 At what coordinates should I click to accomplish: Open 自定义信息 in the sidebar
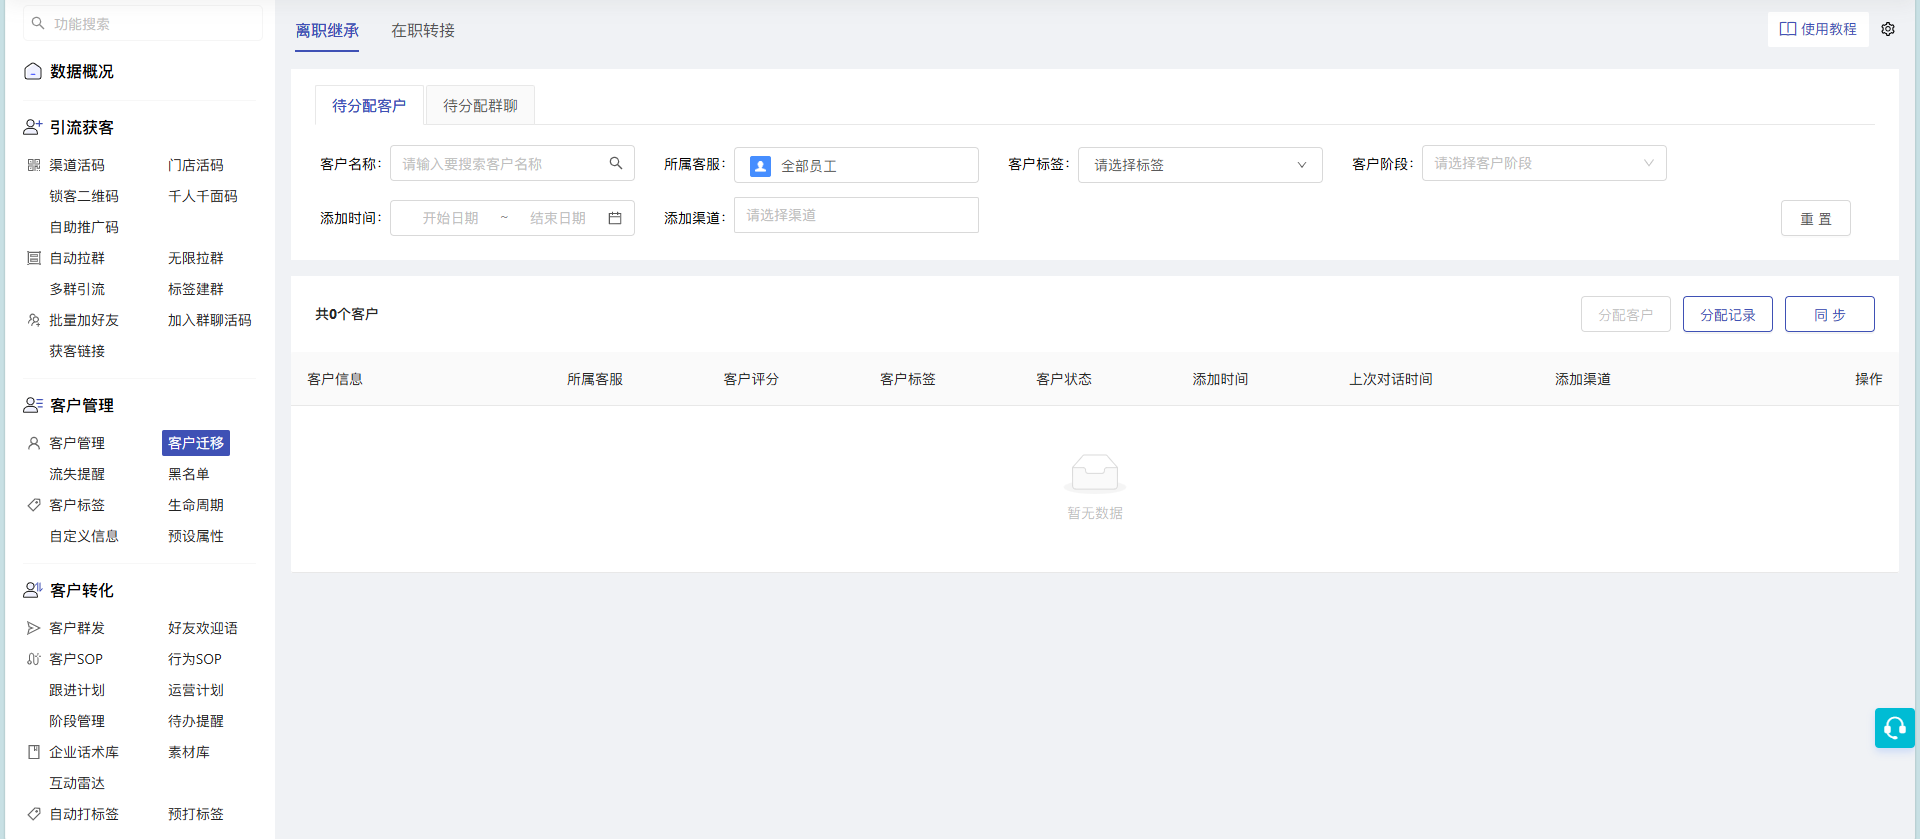click(84, 536)
